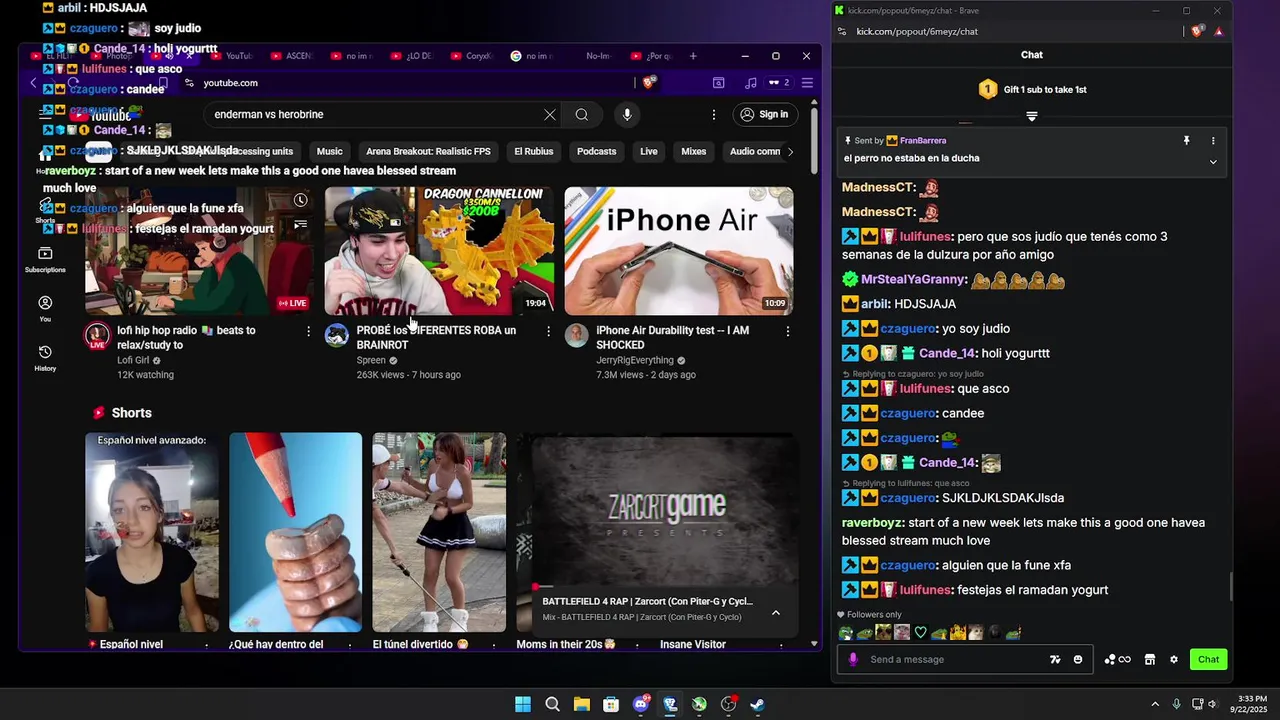
Task: Open YouTube settings three-dot menu
Action: [x=713, y=114]
